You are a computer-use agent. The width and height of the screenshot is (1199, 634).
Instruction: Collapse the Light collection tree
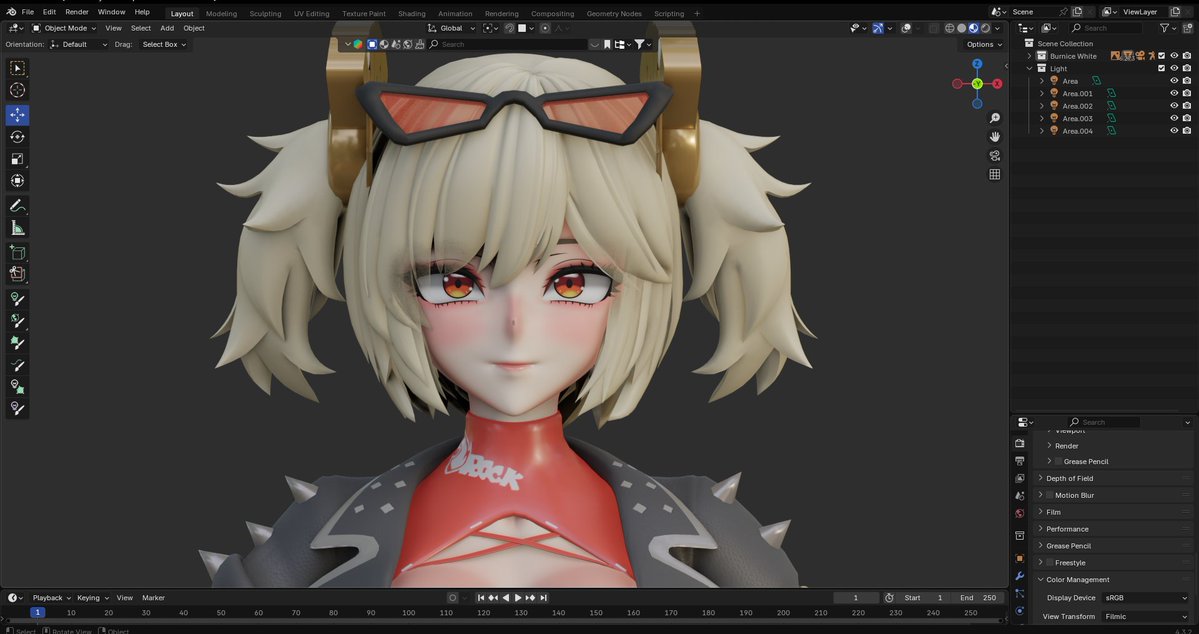click(x=1030, y=68)
